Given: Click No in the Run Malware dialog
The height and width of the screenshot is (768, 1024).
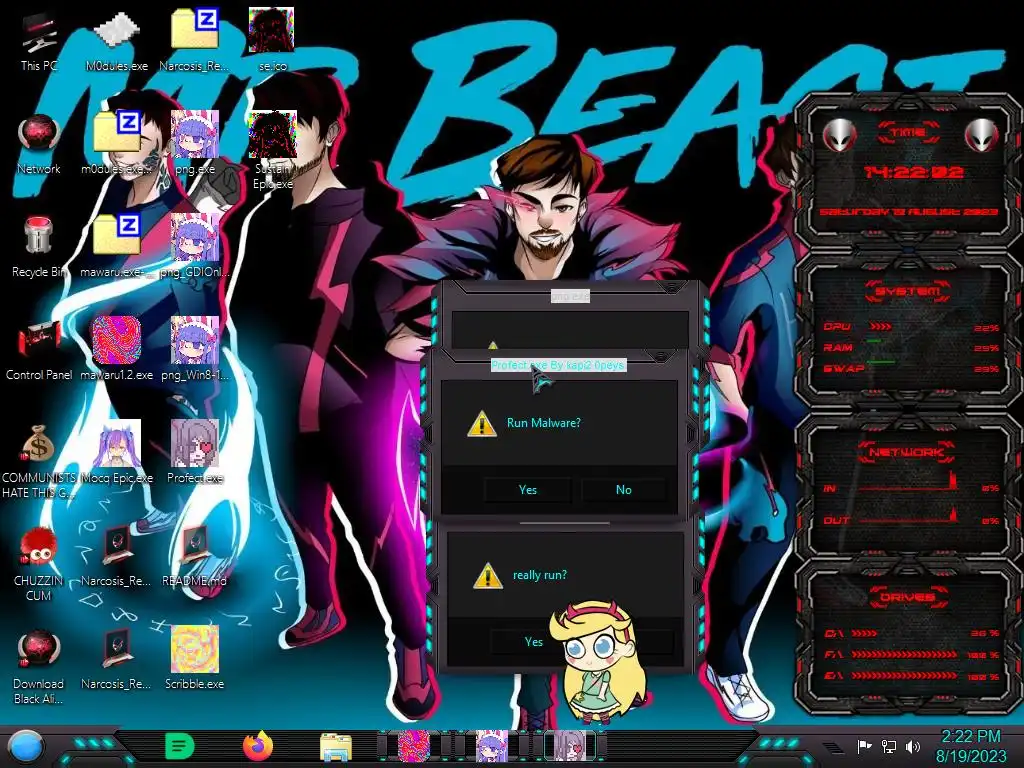Looking at the screenshot, I should tap(624, 489).
